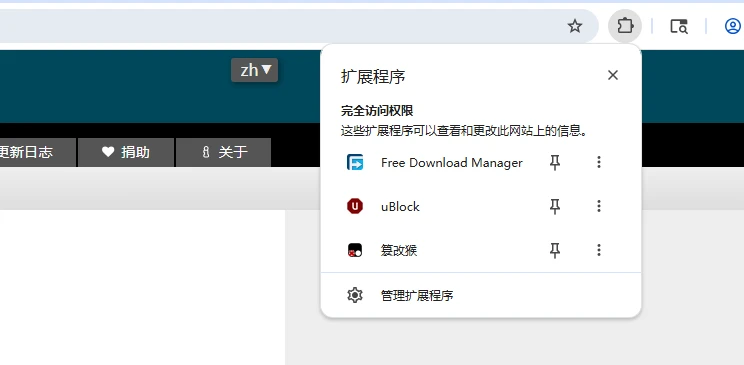Open the 捐助 tab
Image resolution: width=744 pixels, height=365 pixels.
click(x=126, y=152)
